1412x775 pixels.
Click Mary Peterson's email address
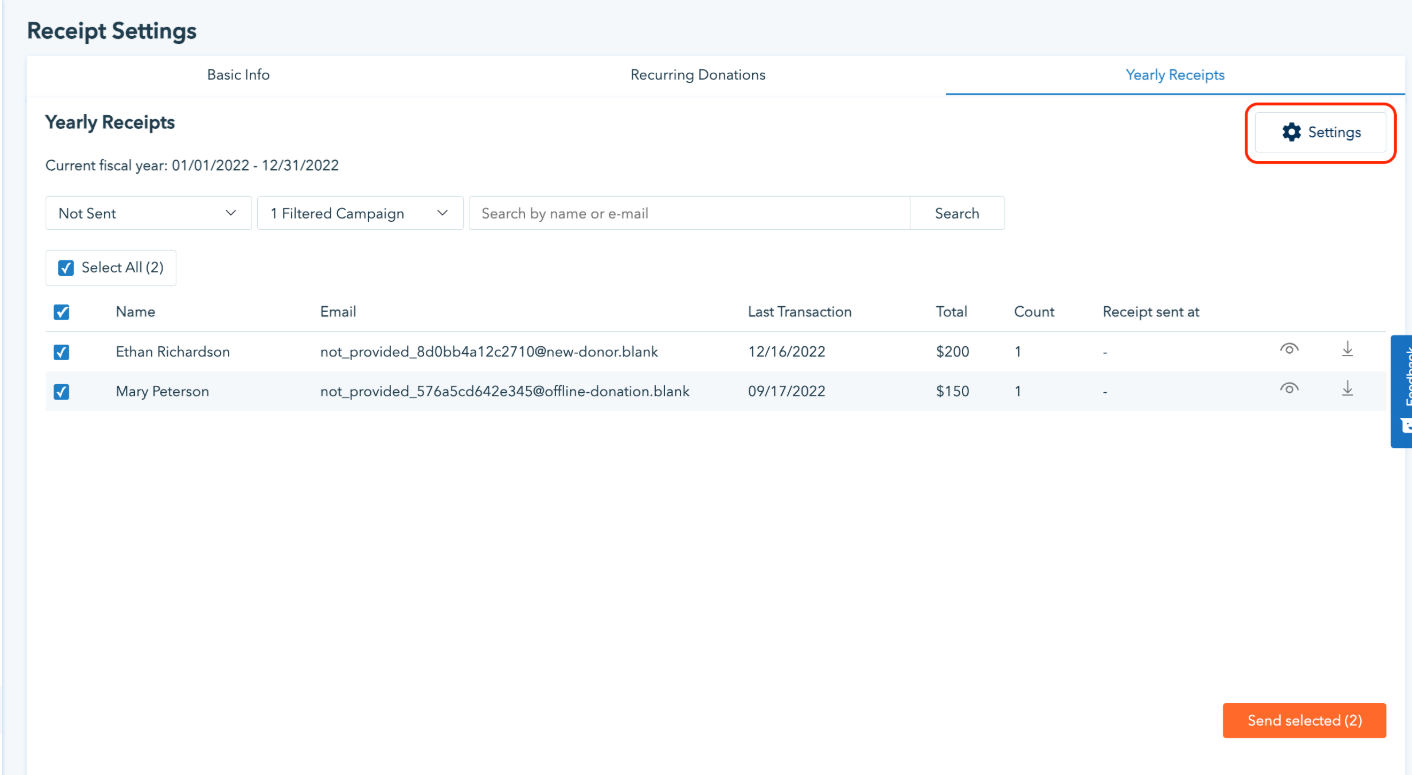point(504,392)
